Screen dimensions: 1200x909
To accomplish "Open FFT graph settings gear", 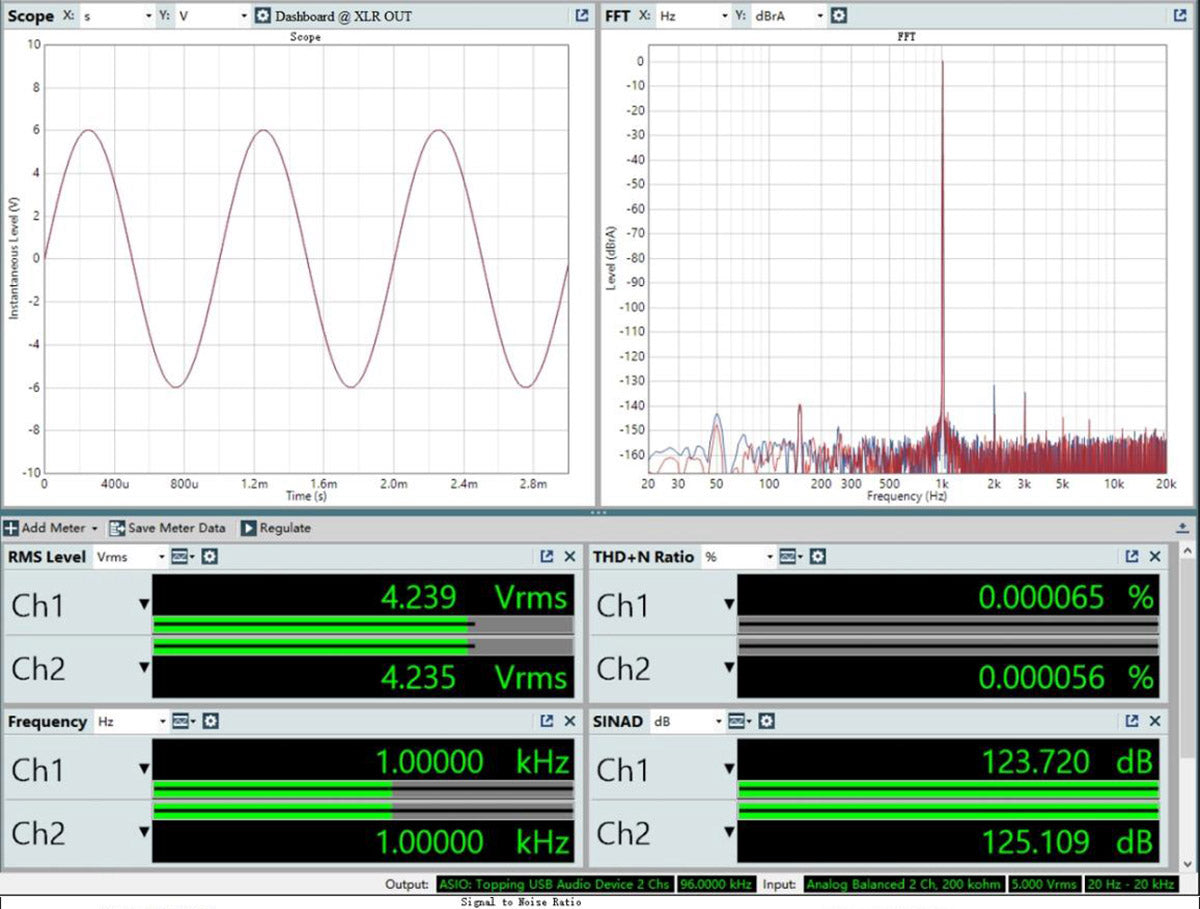I will (x=839, y=16).
